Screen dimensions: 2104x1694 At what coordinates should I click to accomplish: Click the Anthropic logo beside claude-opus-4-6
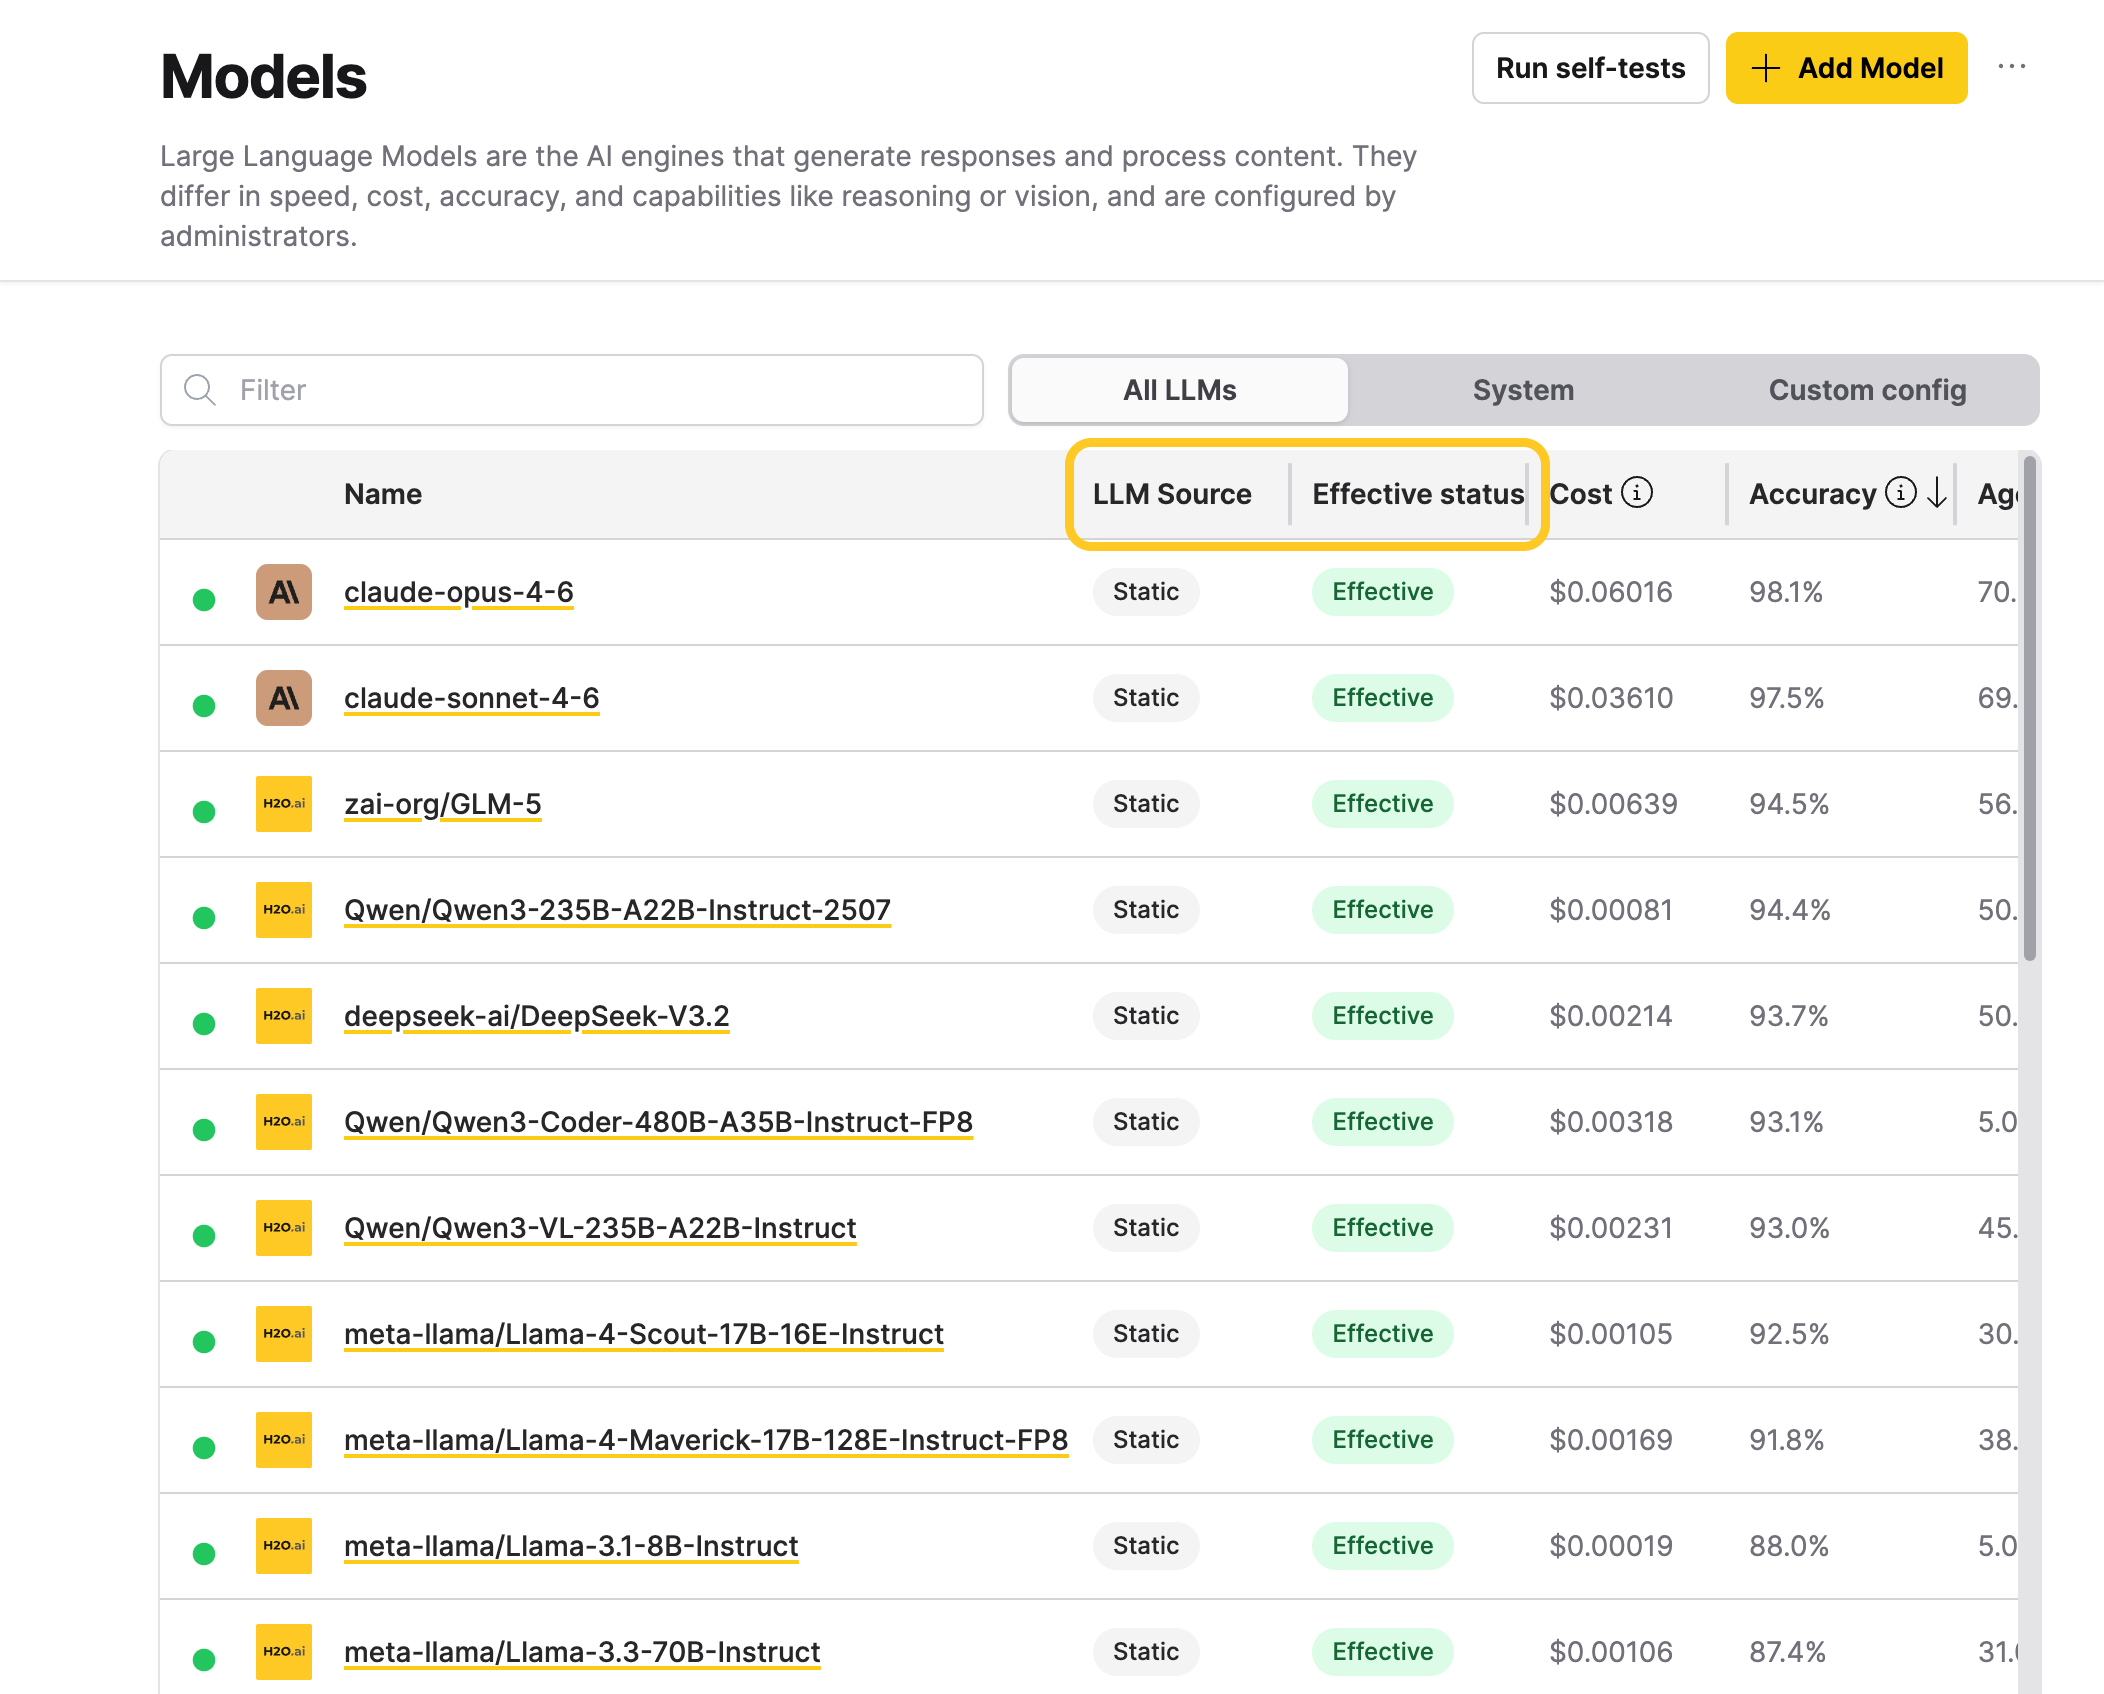(x=284, y=592)
